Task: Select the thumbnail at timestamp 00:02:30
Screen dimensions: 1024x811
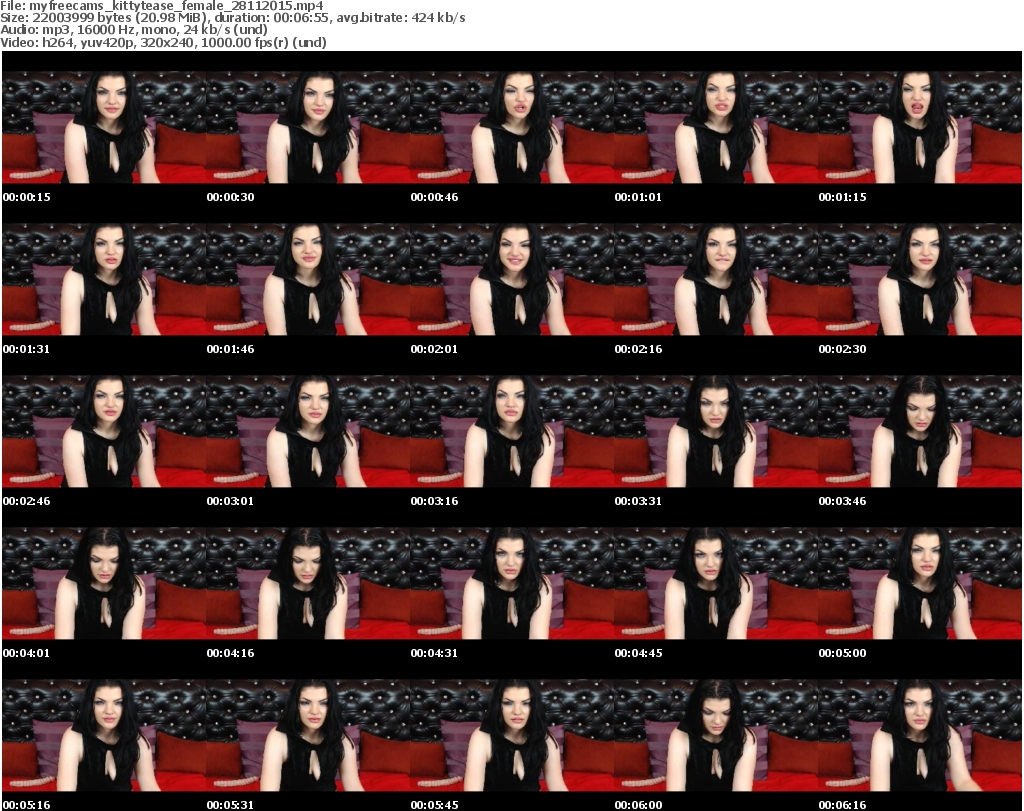Action: tap(919, 279)
